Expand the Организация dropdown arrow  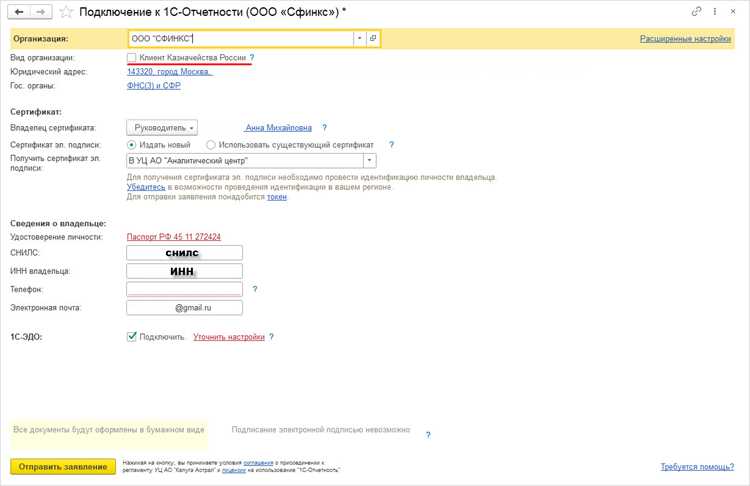tap(360, 38)
